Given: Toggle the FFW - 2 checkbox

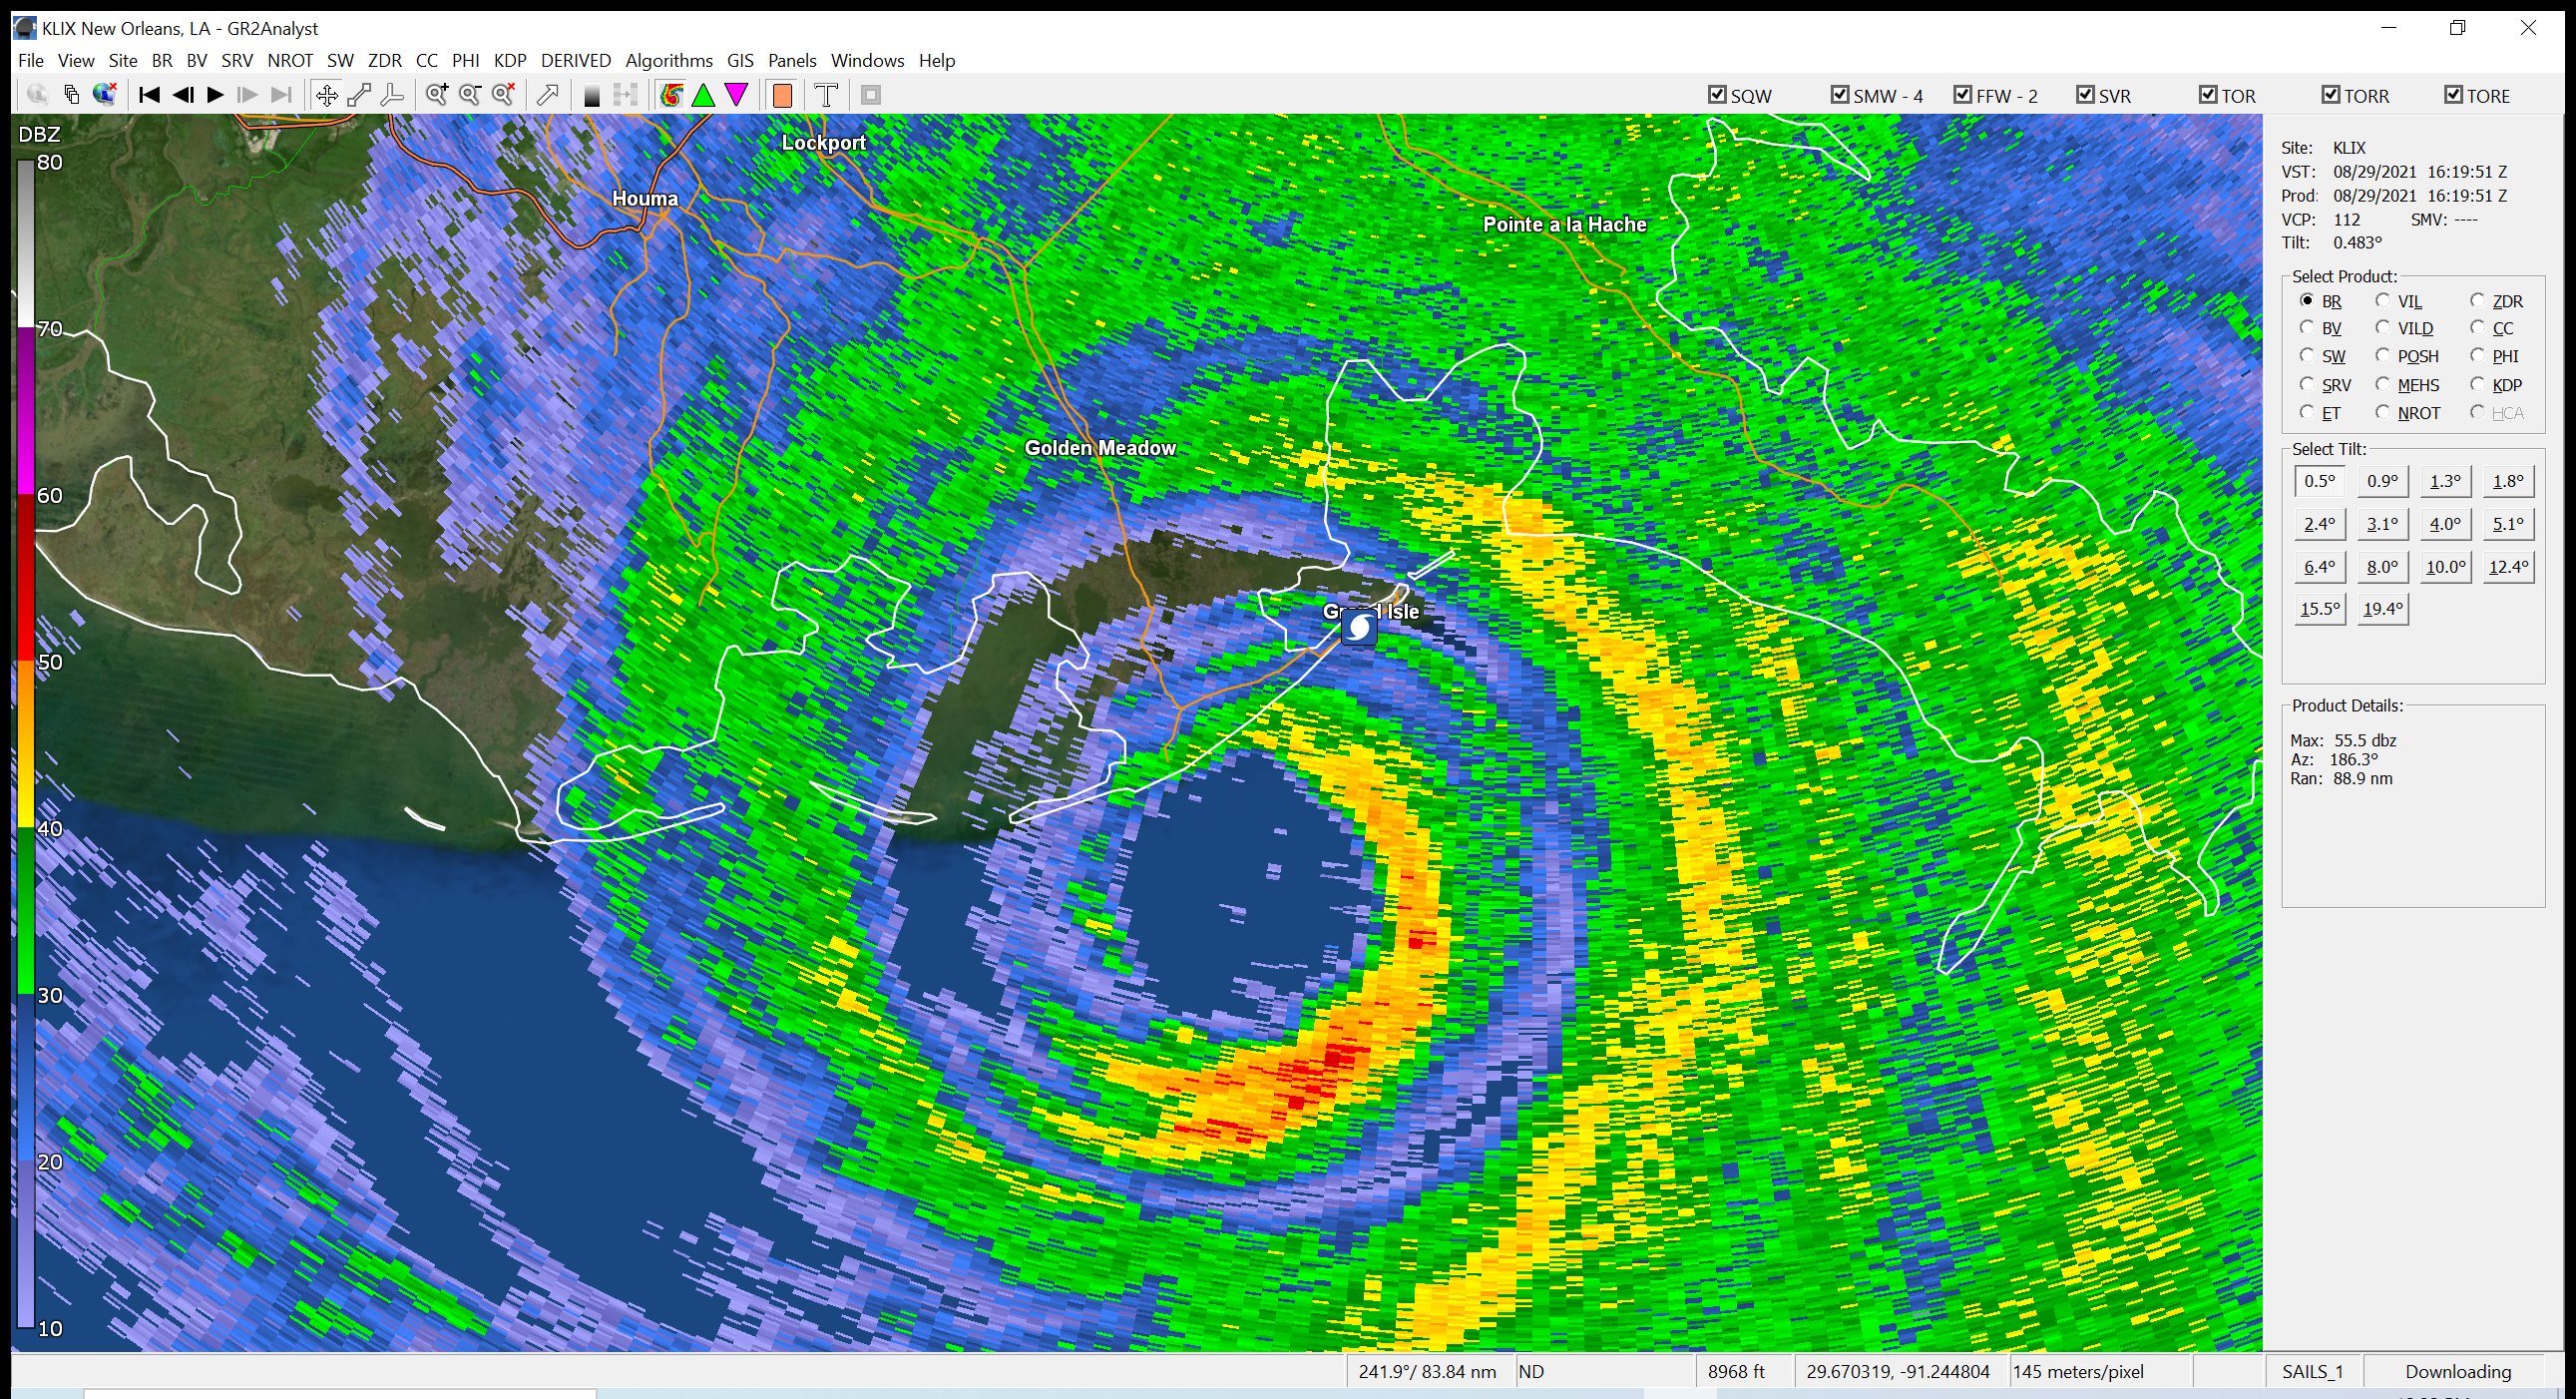Looking at the screenshot, I should tap(1963, 95).
